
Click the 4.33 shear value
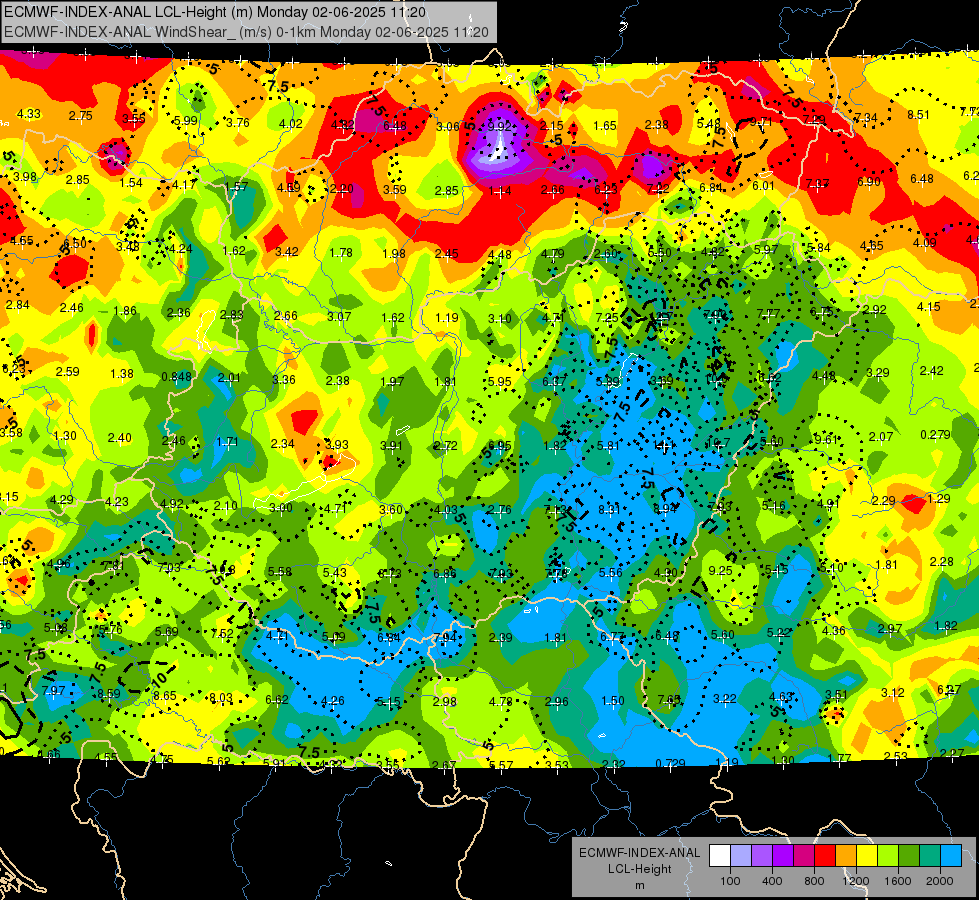coord(29,114)
